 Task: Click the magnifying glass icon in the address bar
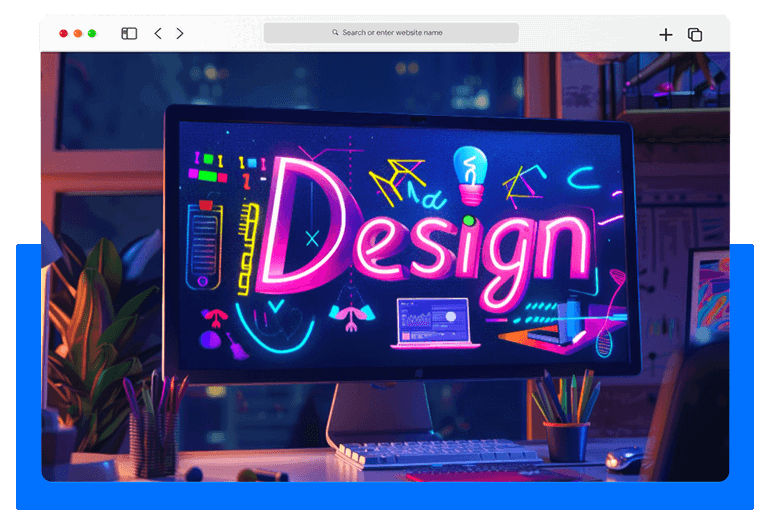[x=335, y=32]
